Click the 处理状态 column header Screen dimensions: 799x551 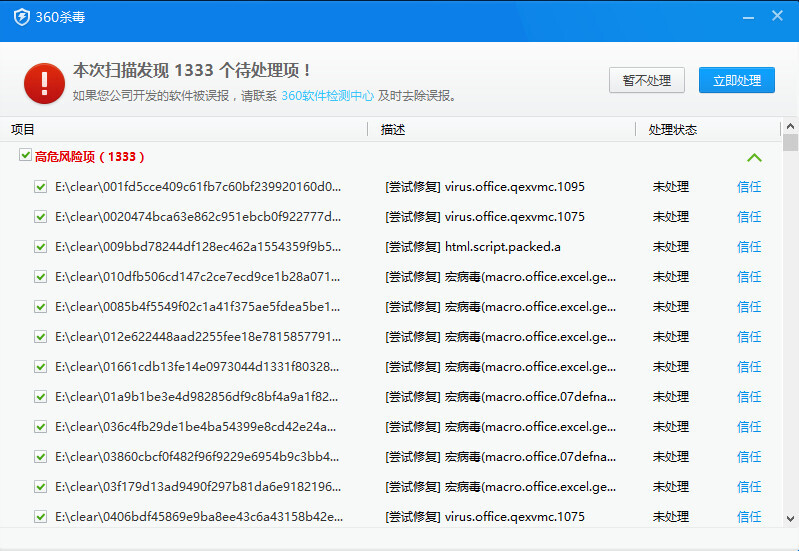(672, 130)
